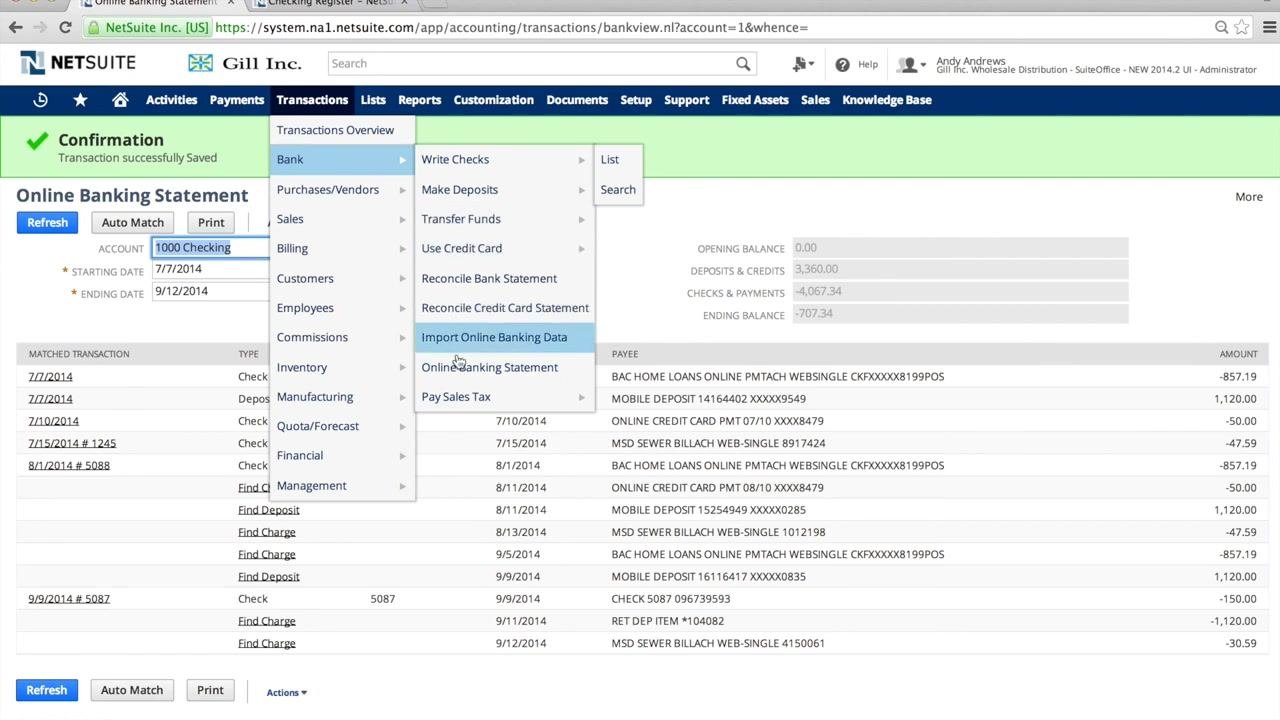Click the browser back arrow
Viewport: 1280px width, 720px height.
click(x=14, y=28)
